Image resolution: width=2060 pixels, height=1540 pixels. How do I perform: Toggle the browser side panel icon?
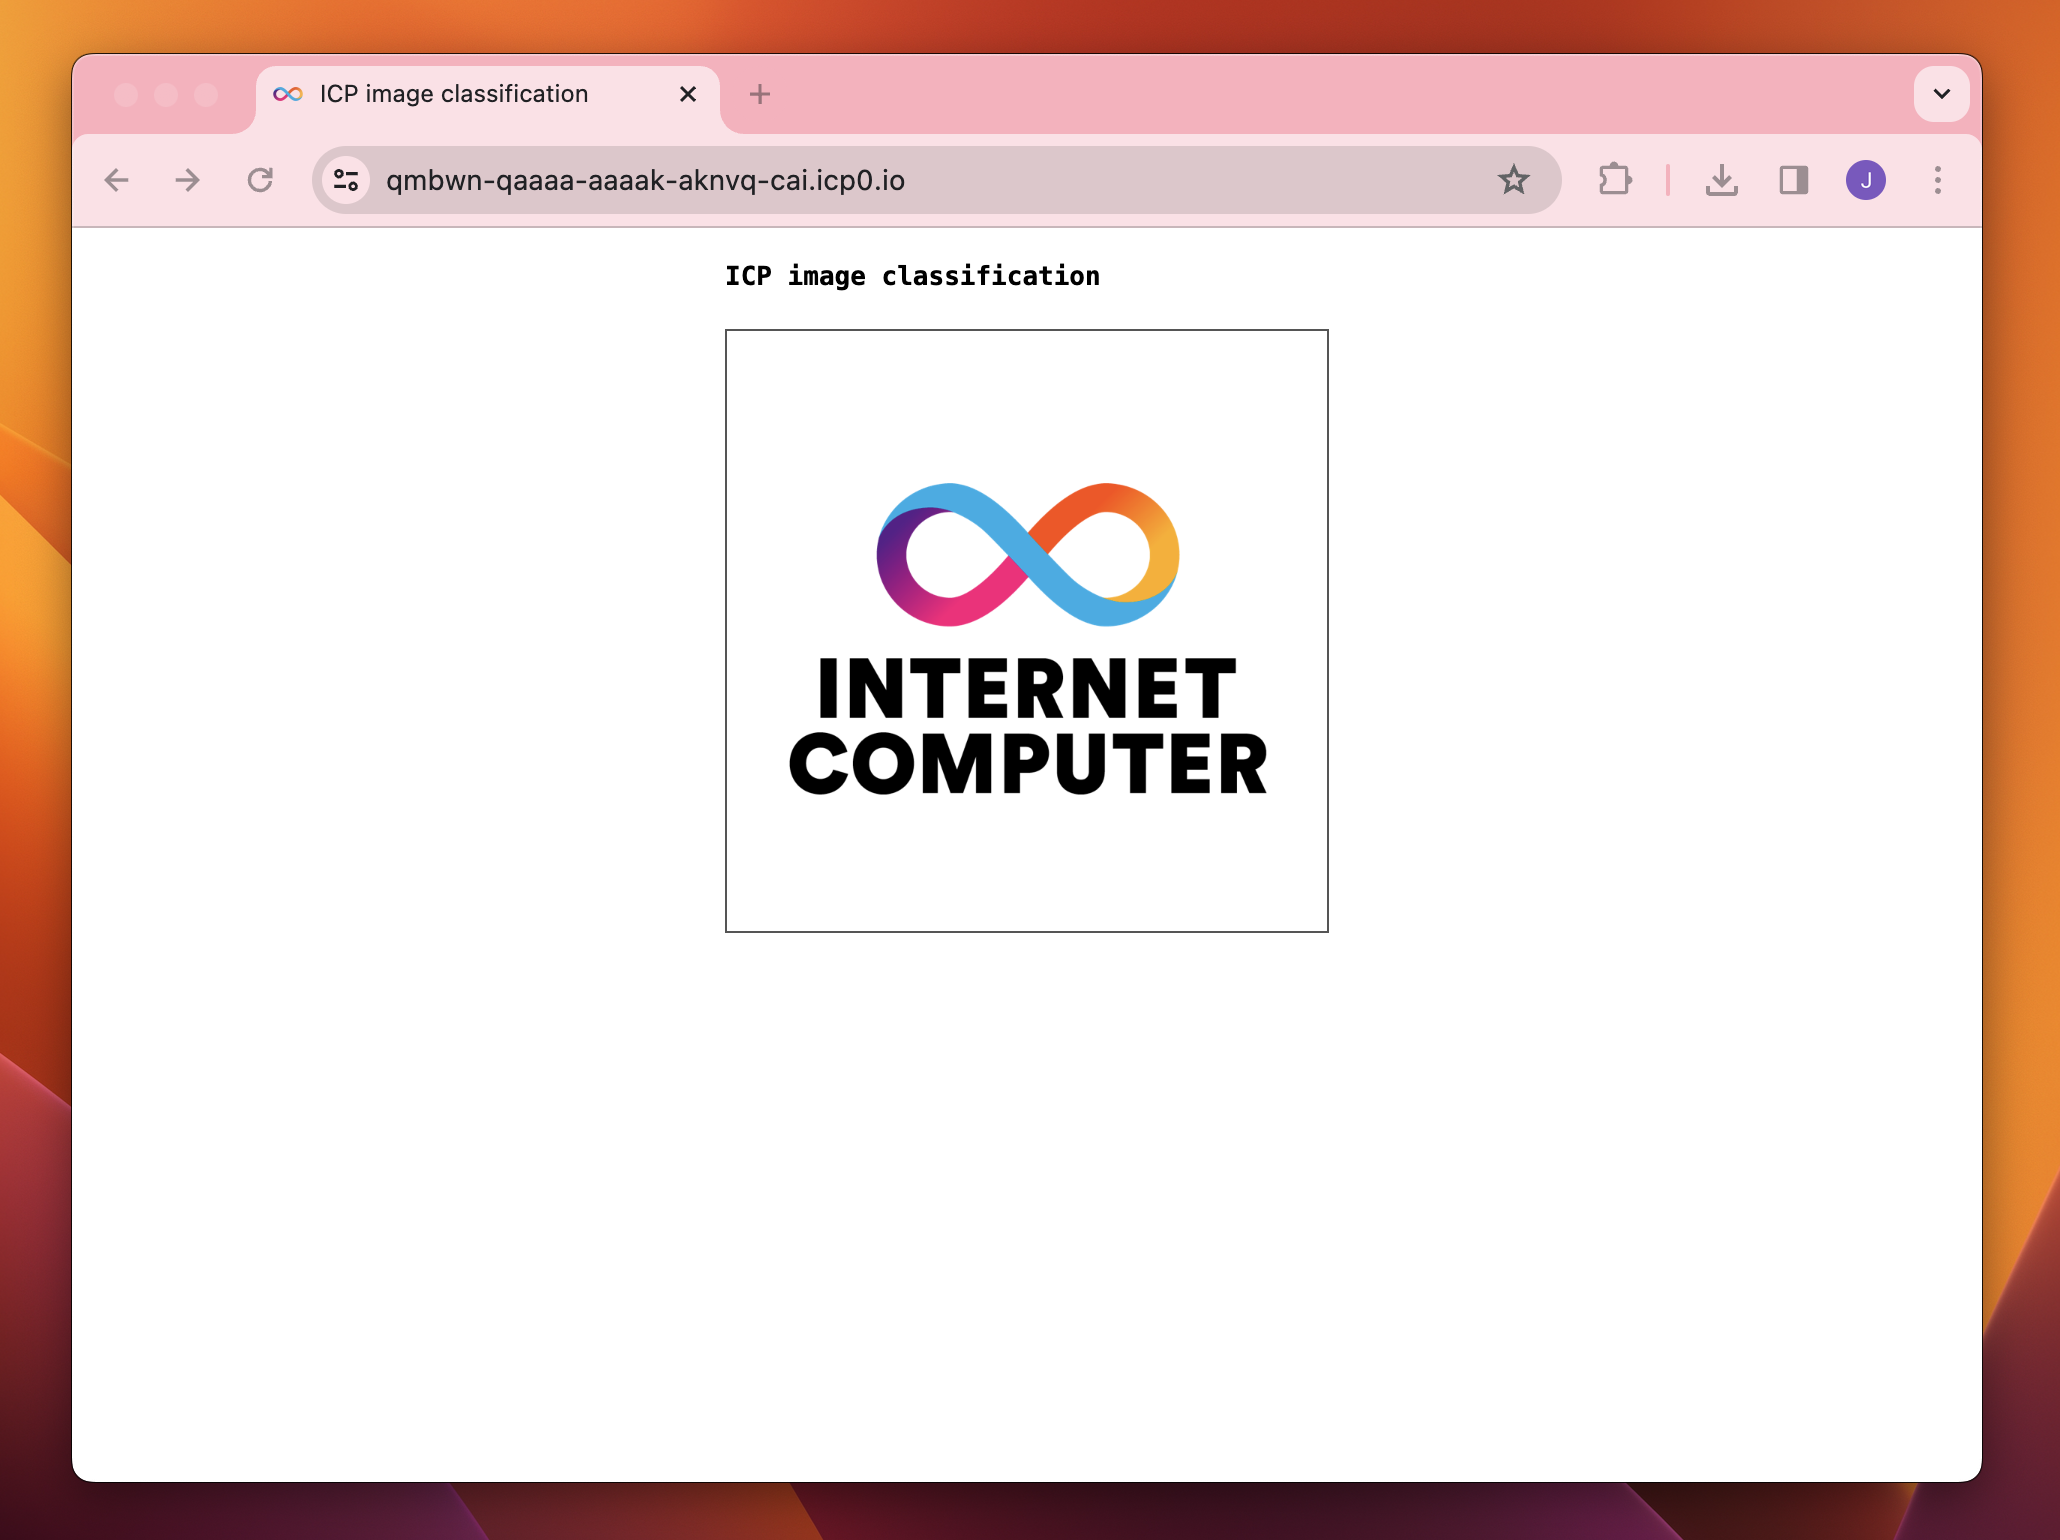coord(1793,180)
